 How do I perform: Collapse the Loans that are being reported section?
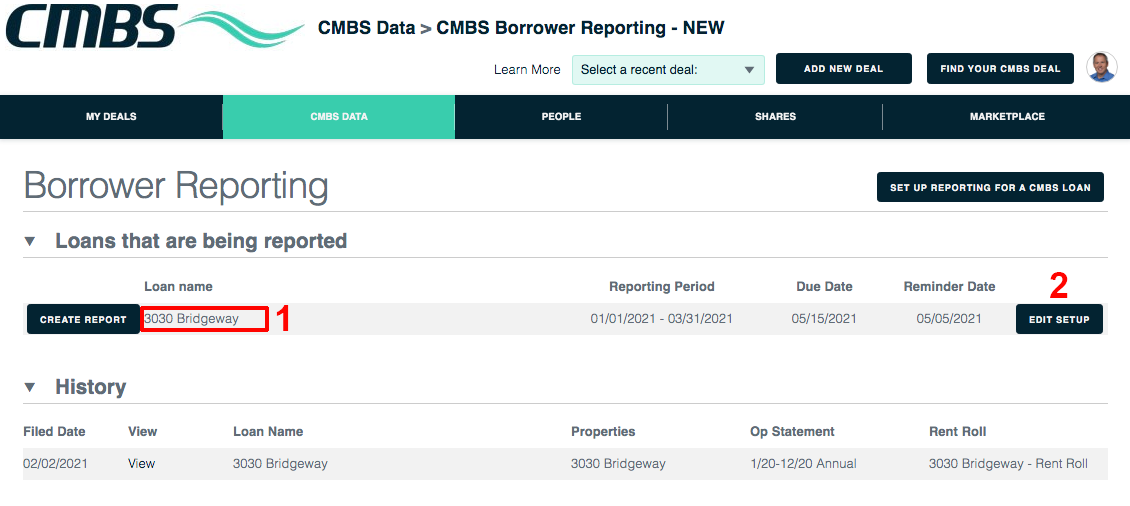pos(30,241)
